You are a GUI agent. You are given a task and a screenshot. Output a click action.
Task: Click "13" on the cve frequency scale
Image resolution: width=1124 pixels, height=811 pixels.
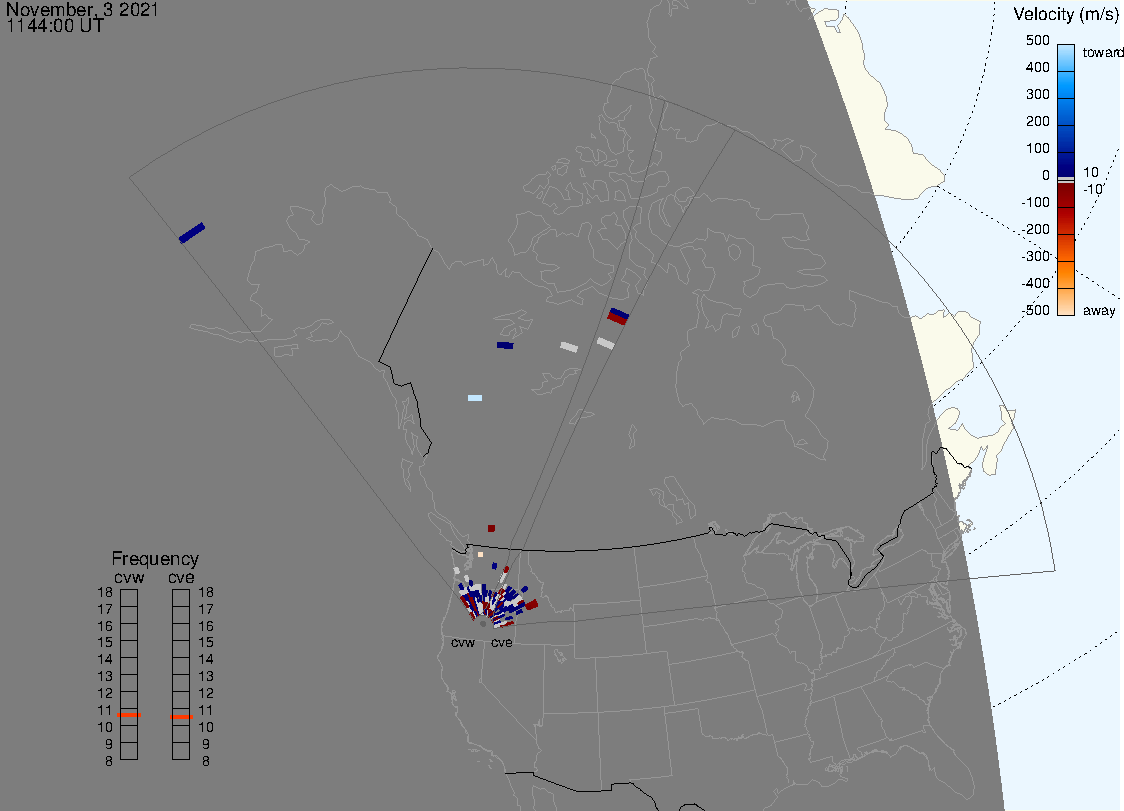click(206, 676)
